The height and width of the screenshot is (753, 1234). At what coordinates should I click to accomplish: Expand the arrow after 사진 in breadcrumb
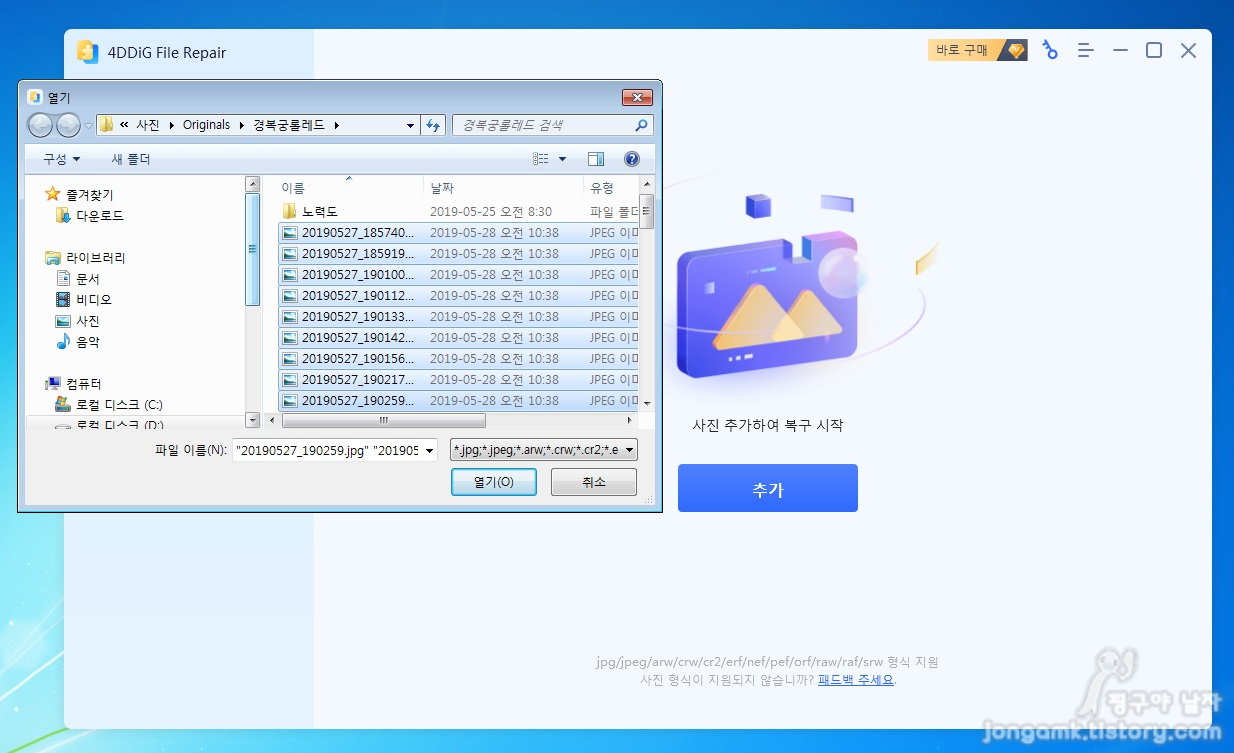point(171,125)
